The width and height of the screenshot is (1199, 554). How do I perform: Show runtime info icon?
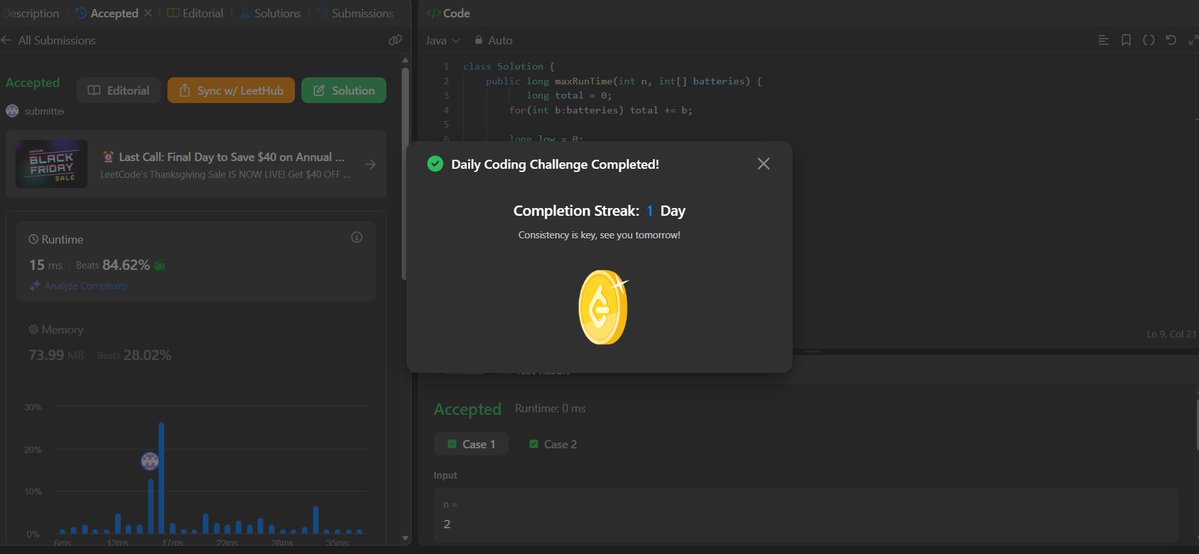pos(356,238)
